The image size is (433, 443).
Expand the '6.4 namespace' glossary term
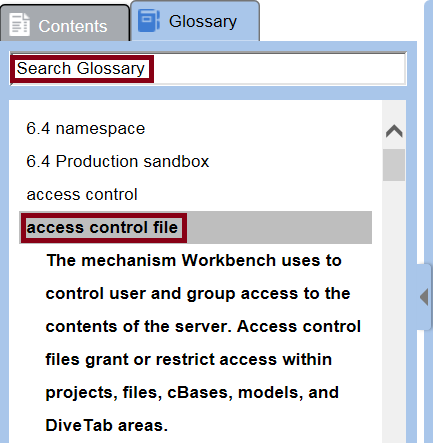[86, 129]
